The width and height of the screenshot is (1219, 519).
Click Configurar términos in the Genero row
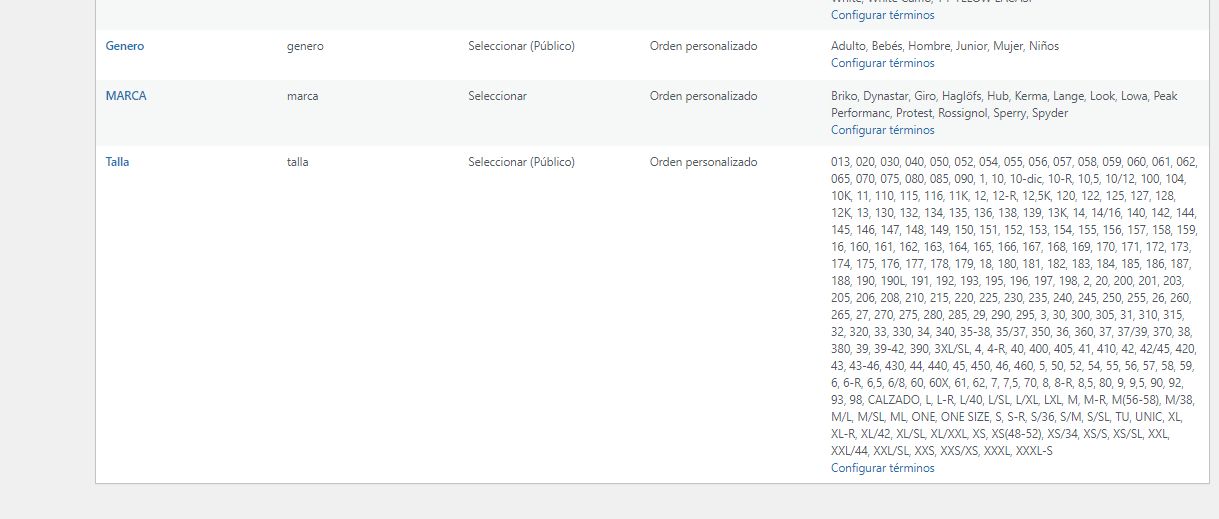tap(883, 63)
